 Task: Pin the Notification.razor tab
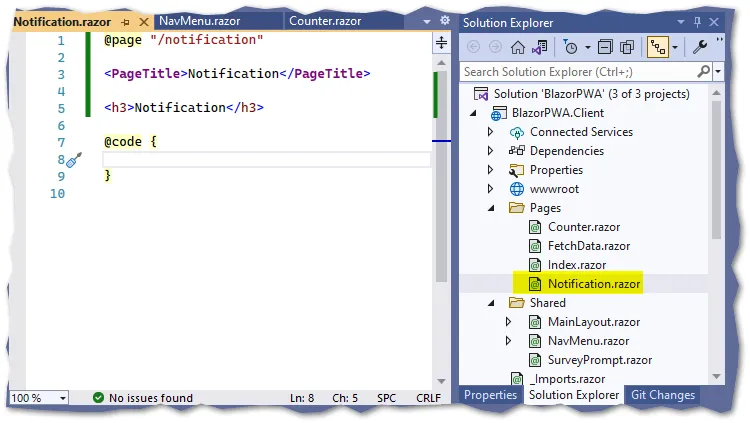125,22
